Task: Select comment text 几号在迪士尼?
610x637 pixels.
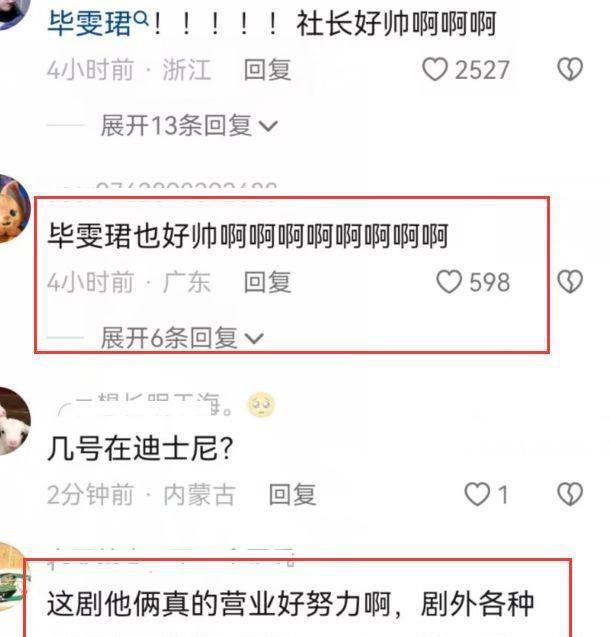Action: coord(140,448)
